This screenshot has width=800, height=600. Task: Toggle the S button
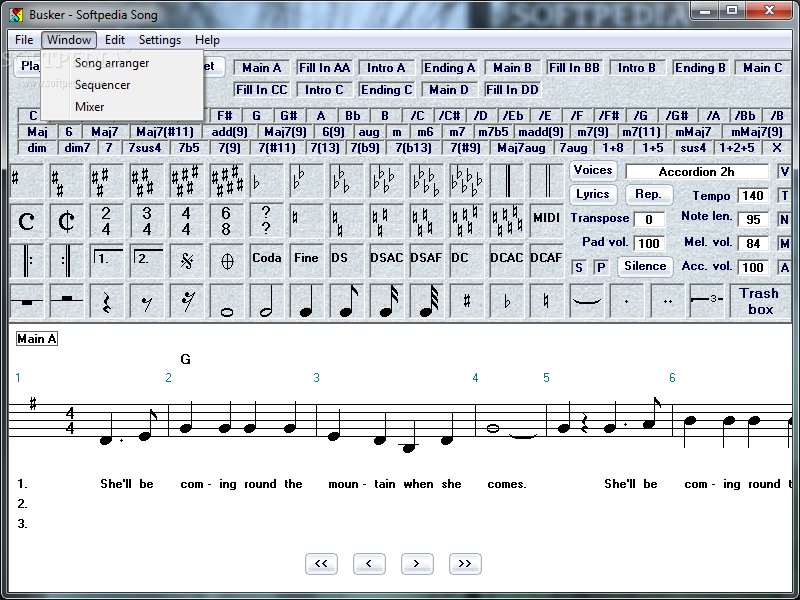tap(579, 268)
